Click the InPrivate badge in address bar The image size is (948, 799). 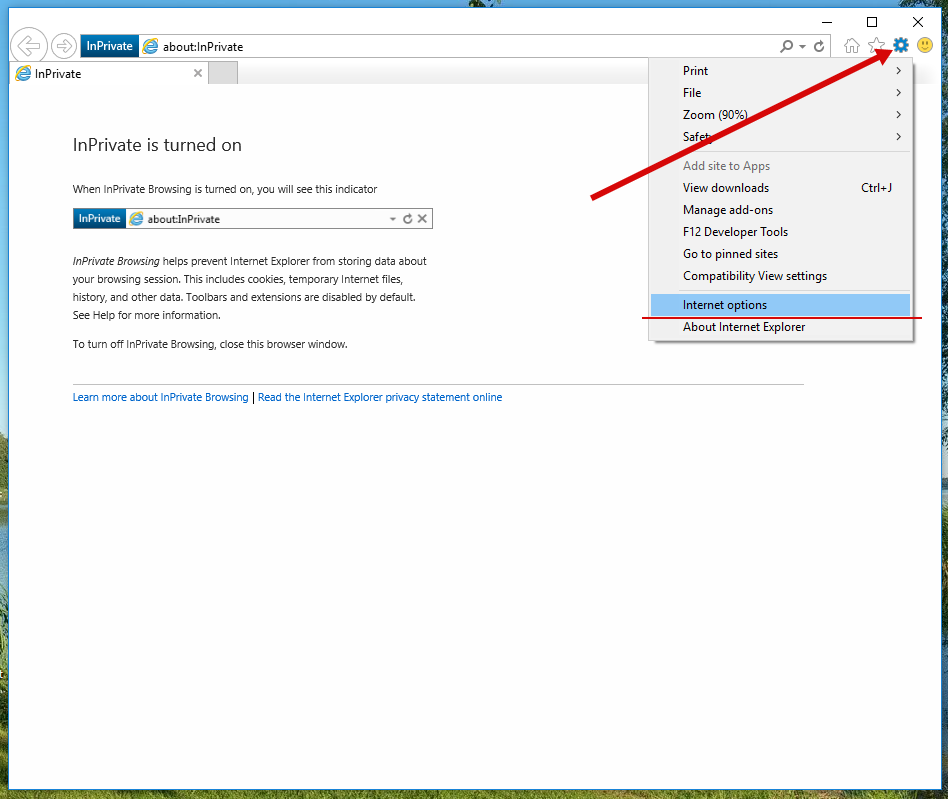tap(109, 46)
